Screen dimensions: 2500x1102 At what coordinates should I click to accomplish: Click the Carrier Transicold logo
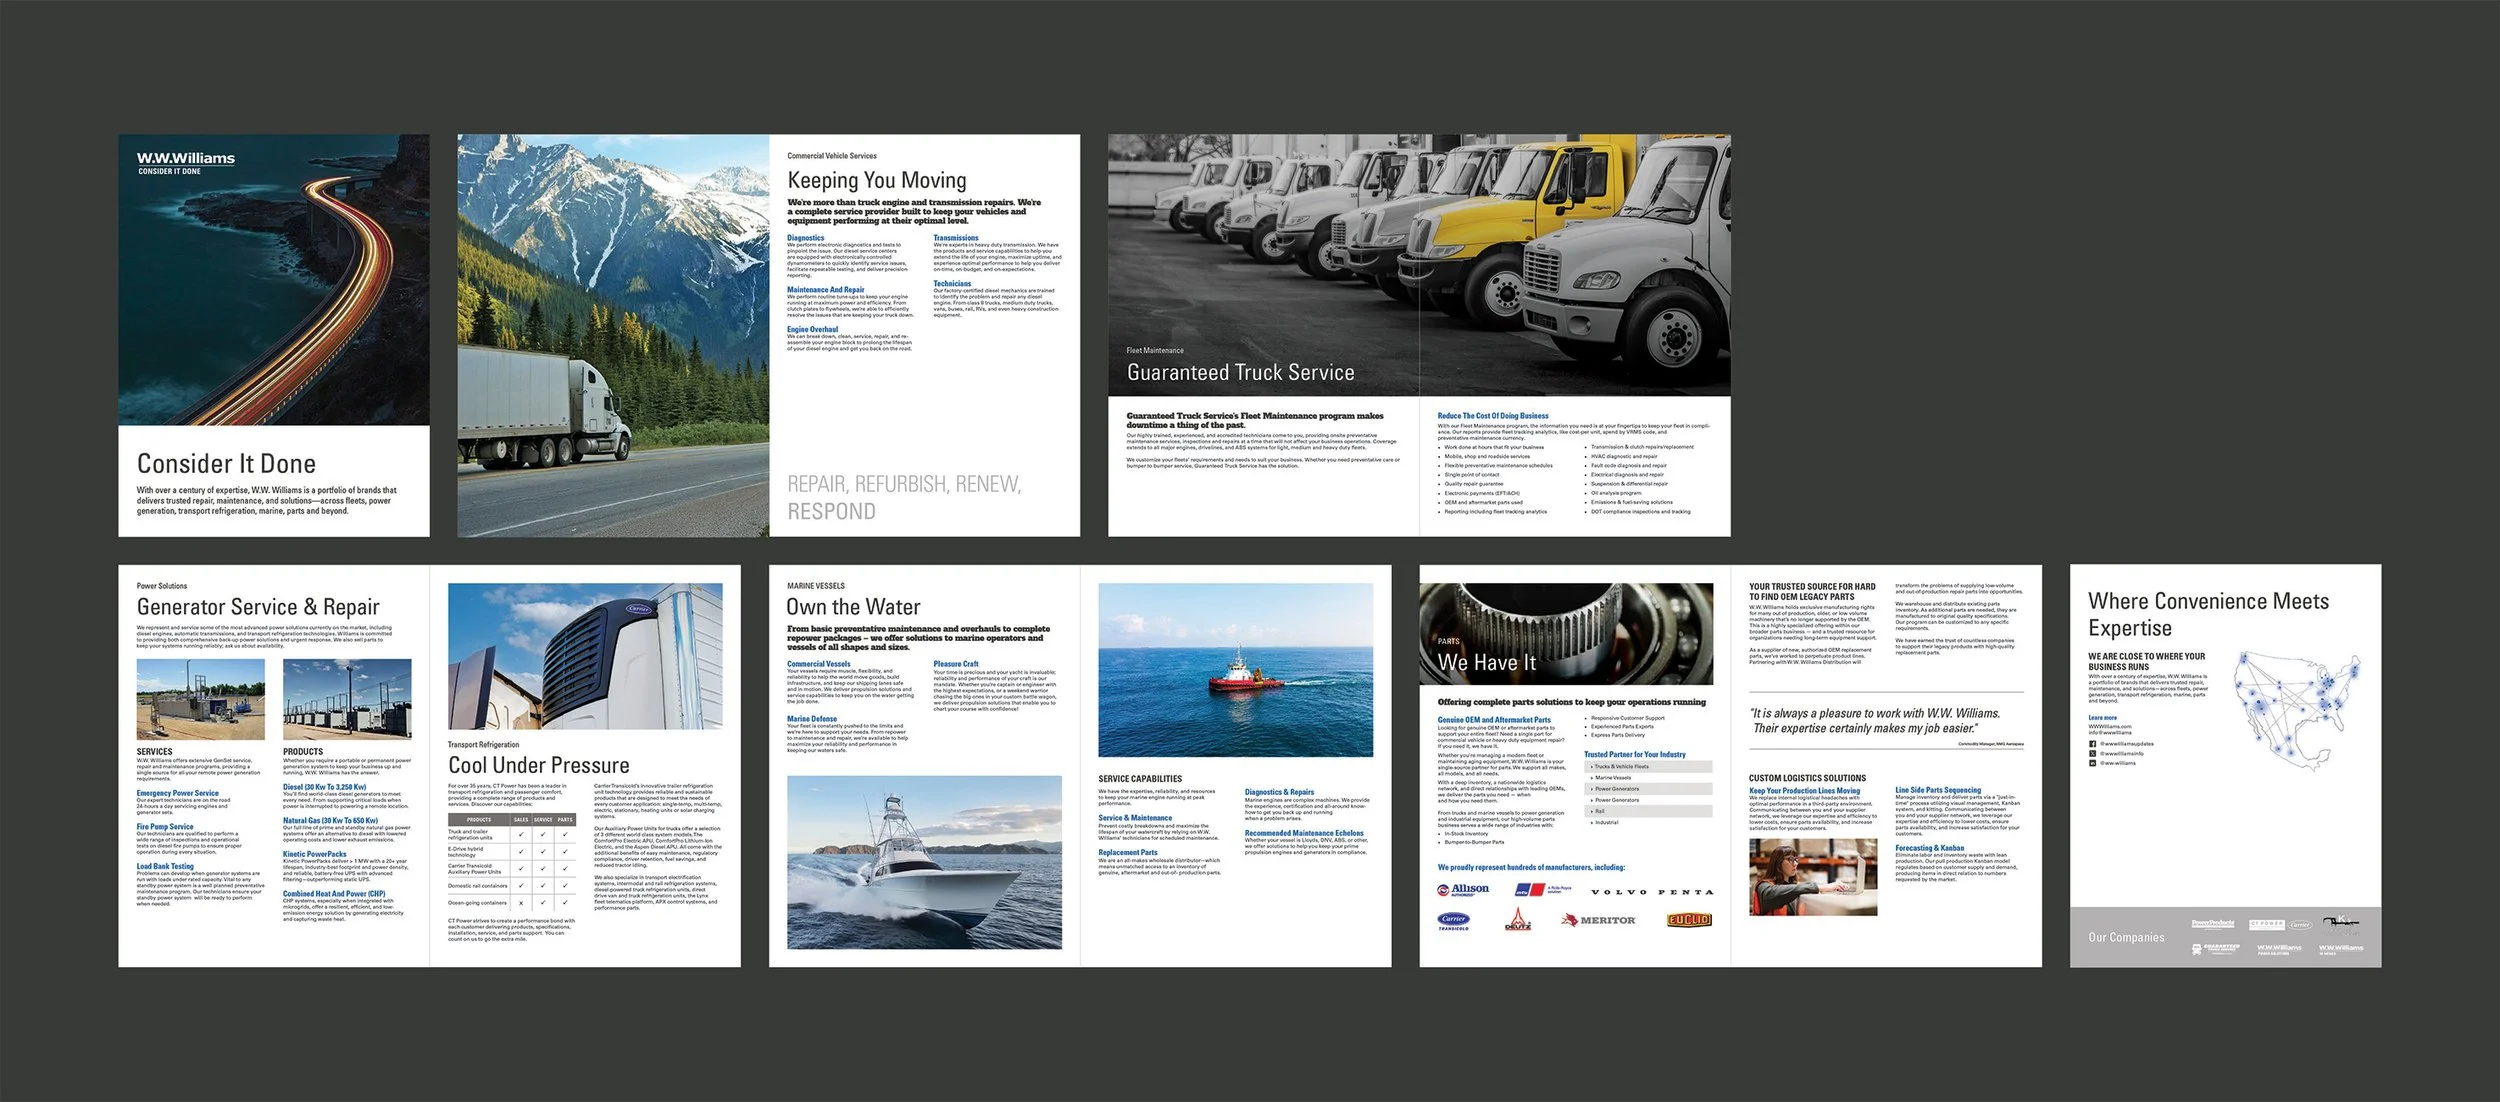pos(1453,921)
